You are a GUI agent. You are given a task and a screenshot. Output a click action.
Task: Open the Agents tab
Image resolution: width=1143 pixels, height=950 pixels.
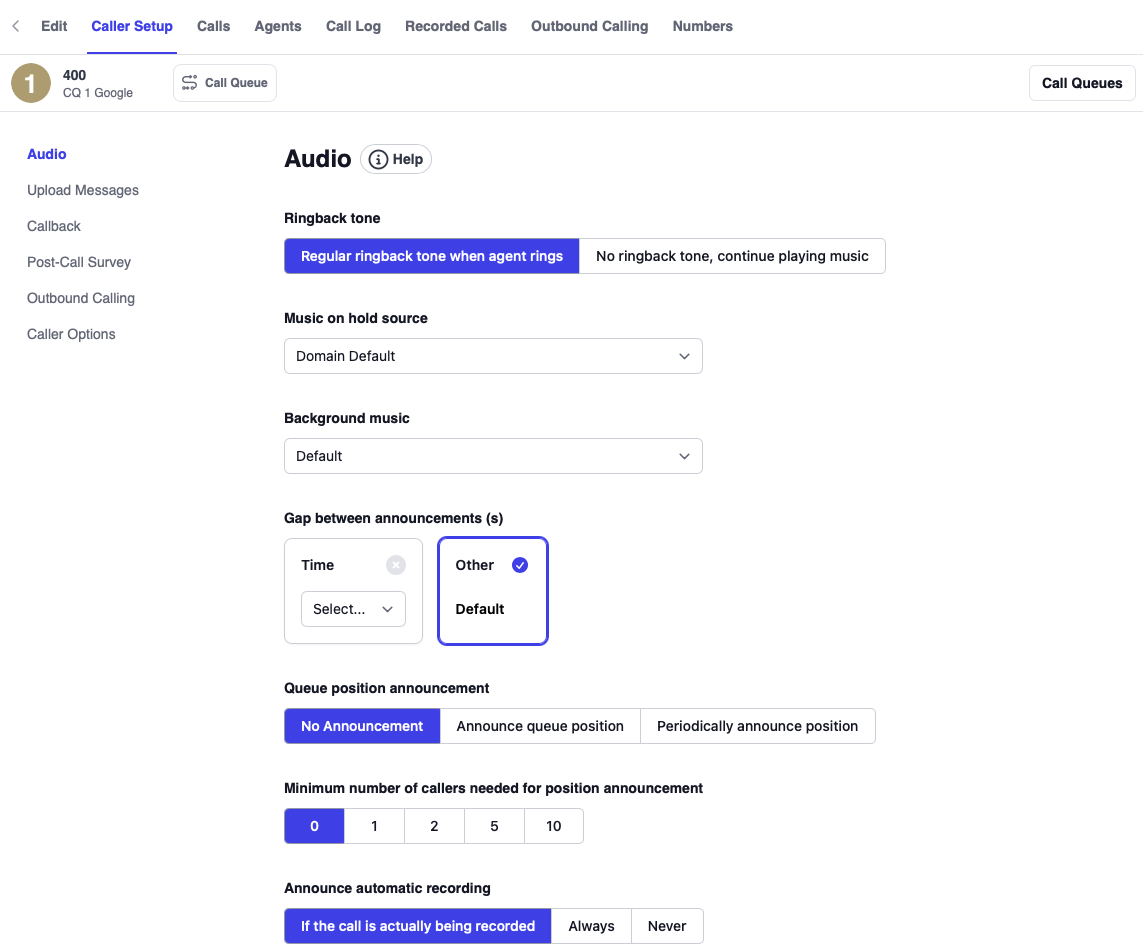pyautogui.click(x=278, y=27)
